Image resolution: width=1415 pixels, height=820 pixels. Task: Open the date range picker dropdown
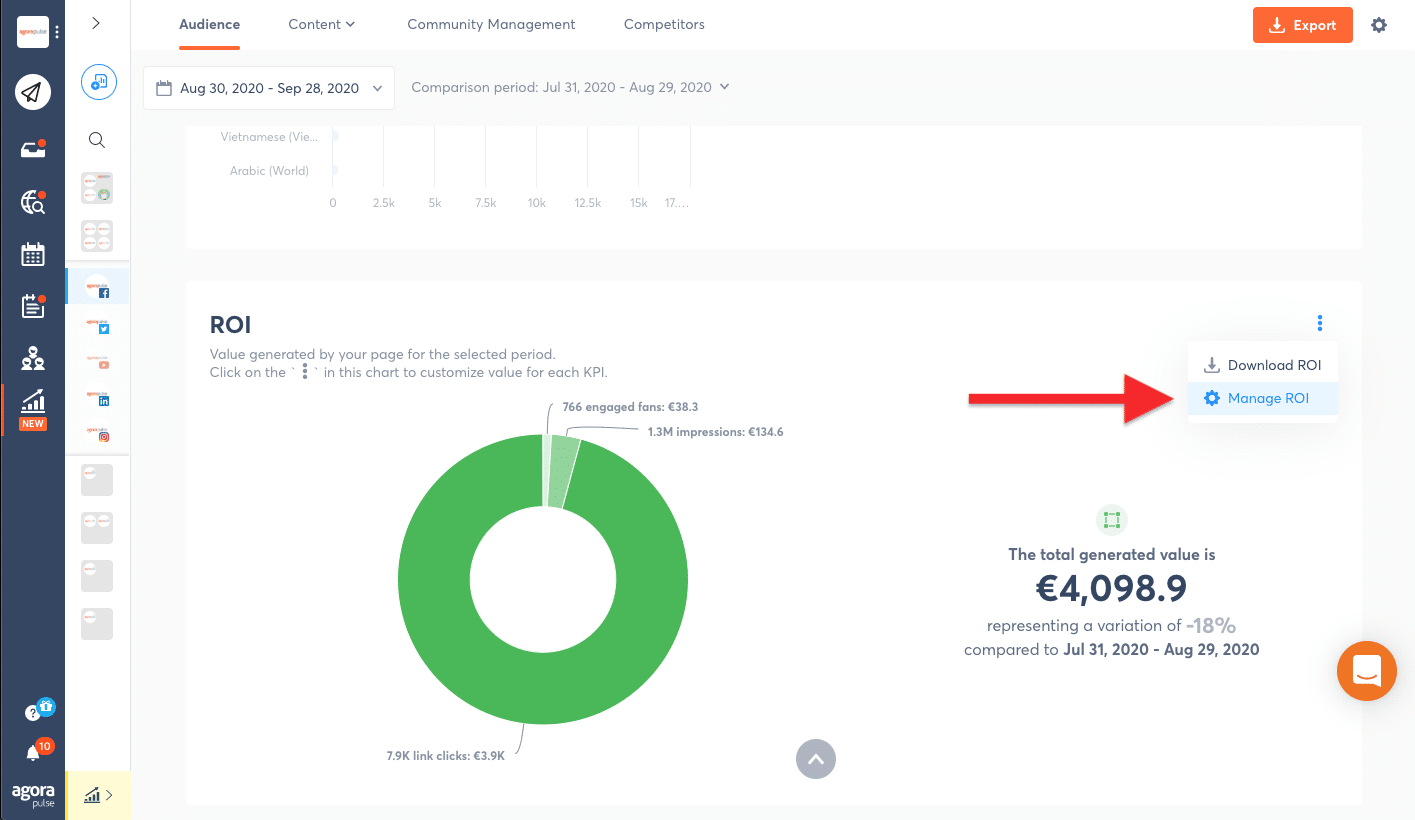269,88
